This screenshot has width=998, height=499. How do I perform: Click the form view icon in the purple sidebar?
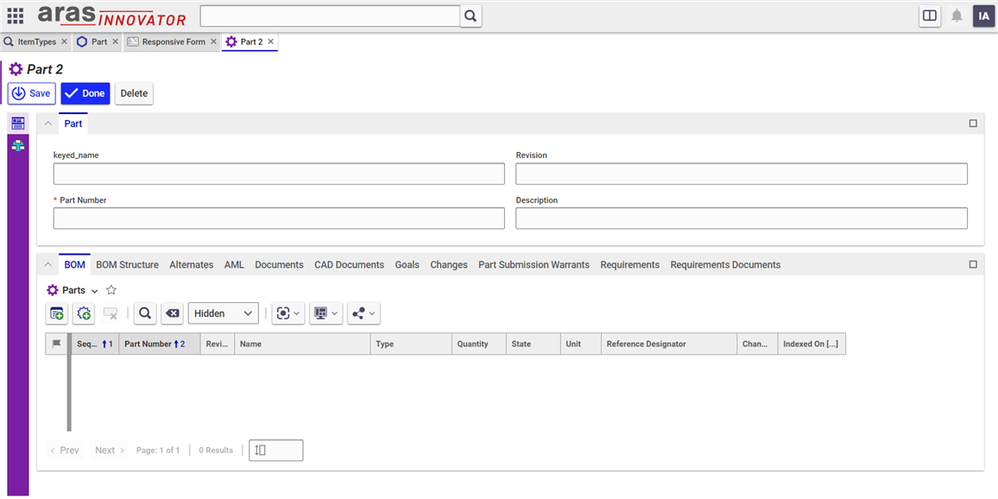[x=18, y=123]
